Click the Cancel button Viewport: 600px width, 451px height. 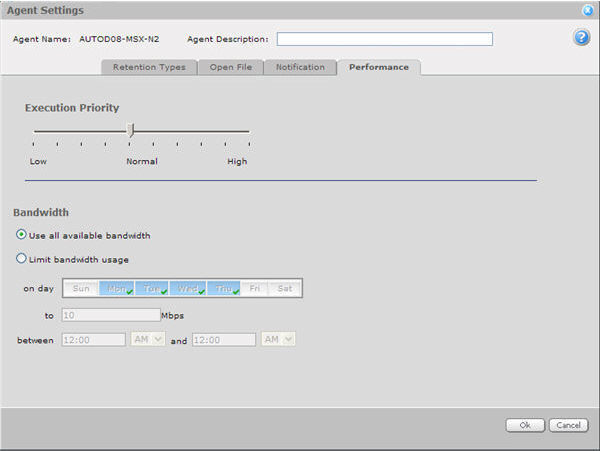pyautogui.click(x=568, y=425)
